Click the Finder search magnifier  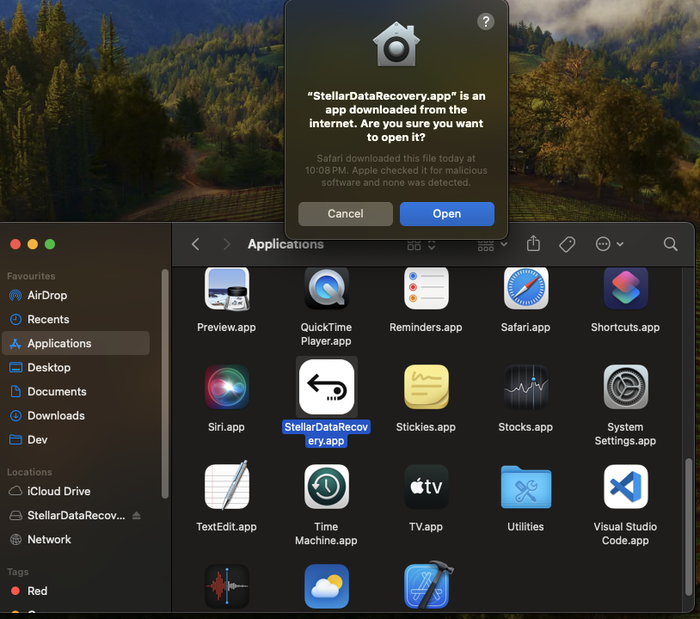coord(670,244)
